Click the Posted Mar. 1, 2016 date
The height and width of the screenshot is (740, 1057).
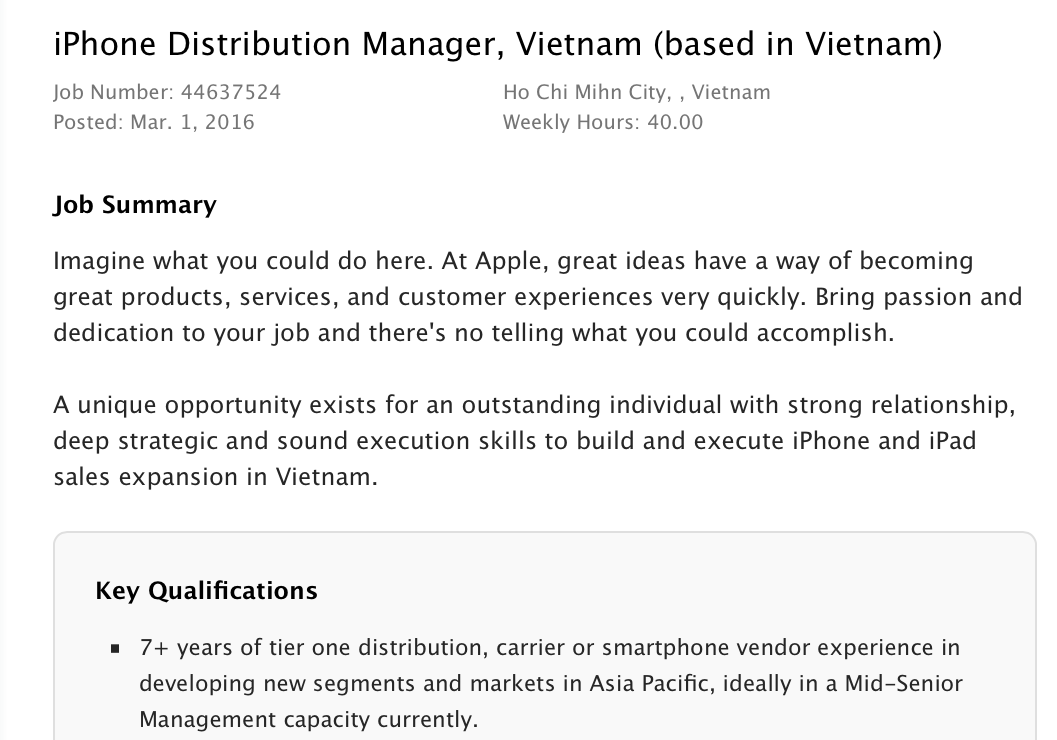(x=153, y=122)
